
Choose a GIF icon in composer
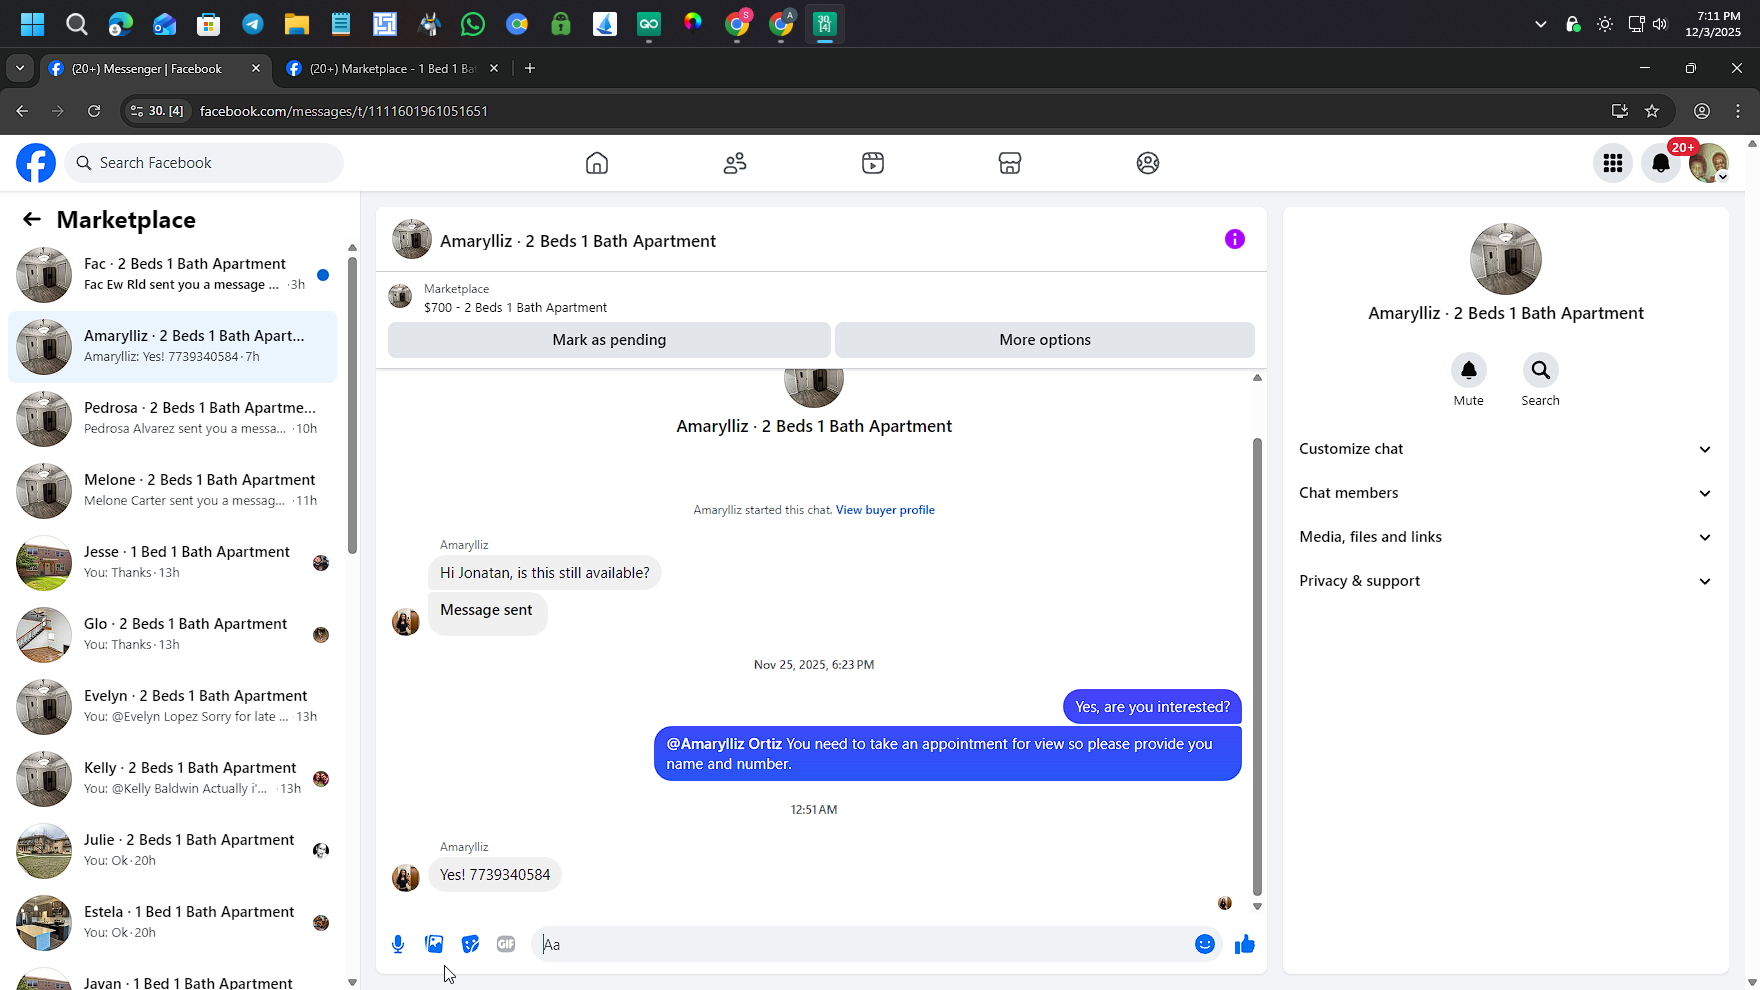pyautogui.click(x=506, y=944)
